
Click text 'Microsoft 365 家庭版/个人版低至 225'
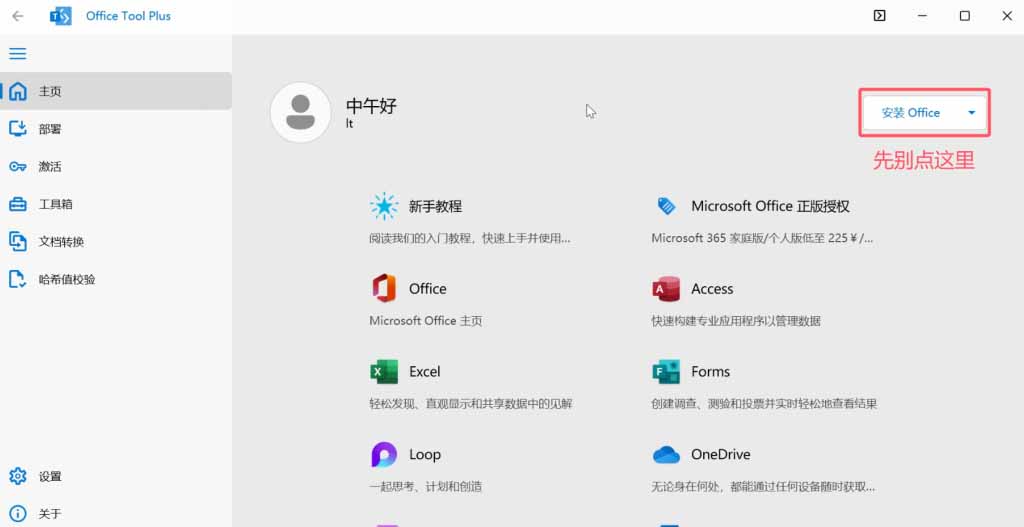click(749, 238)
